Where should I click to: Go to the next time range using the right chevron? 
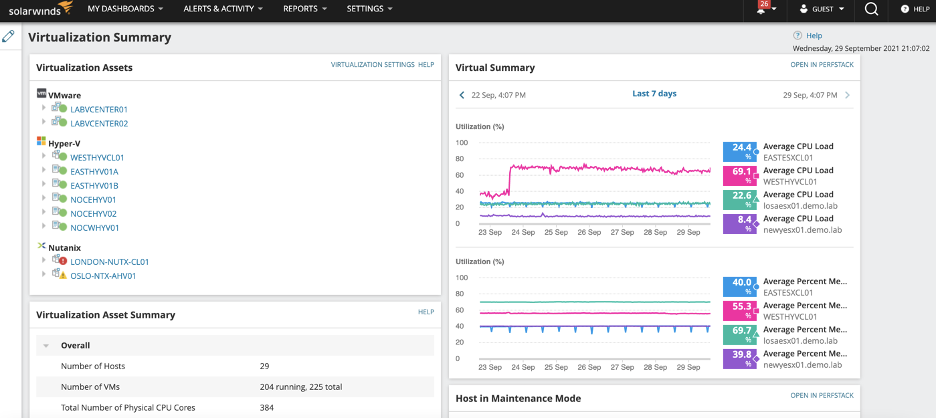[848, 95]
